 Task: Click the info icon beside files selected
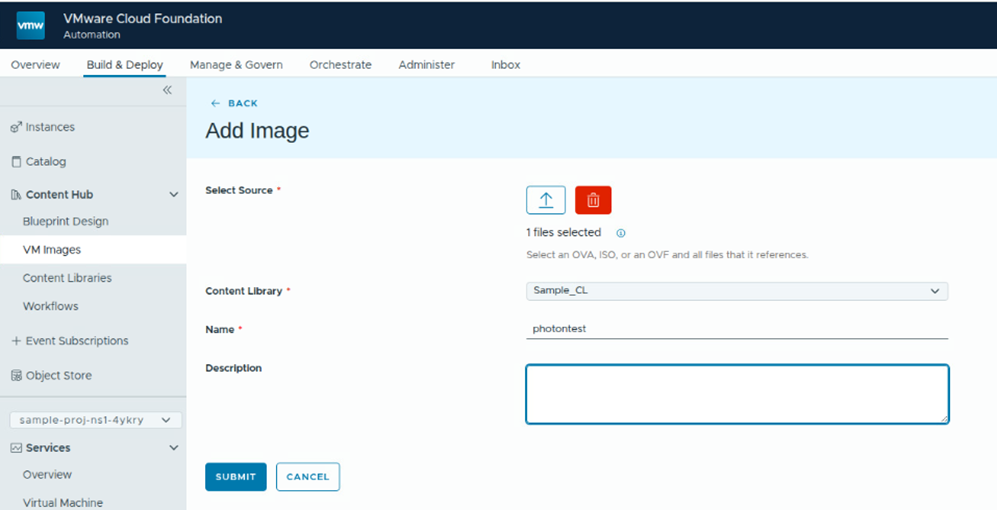[x=620, y=233]
